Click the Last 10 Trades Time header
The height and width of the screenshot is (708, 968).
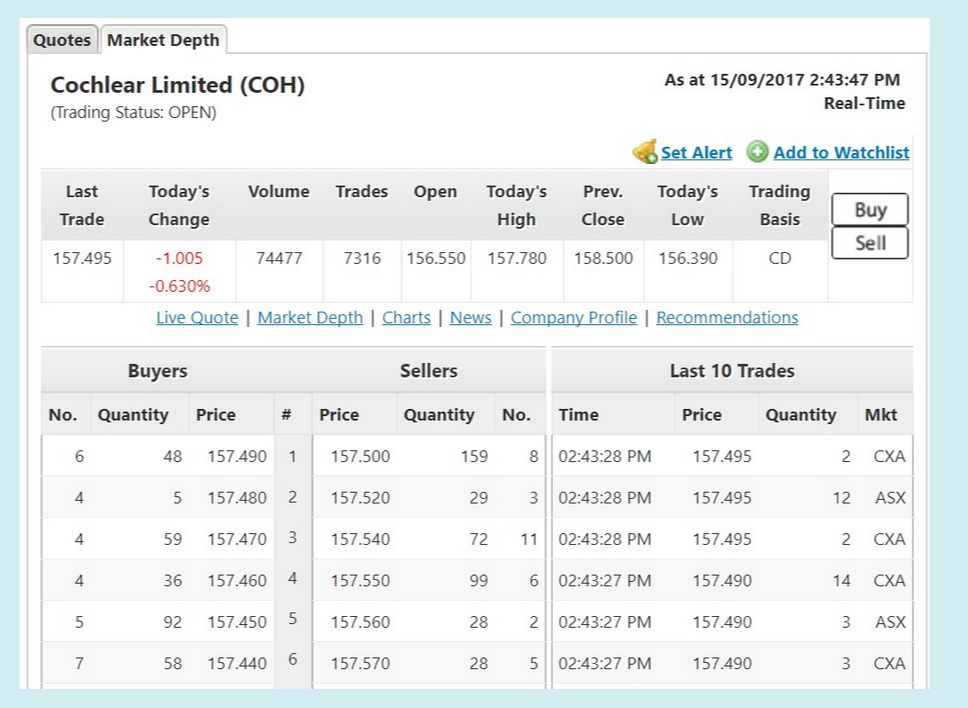click(x=578, y=415)
